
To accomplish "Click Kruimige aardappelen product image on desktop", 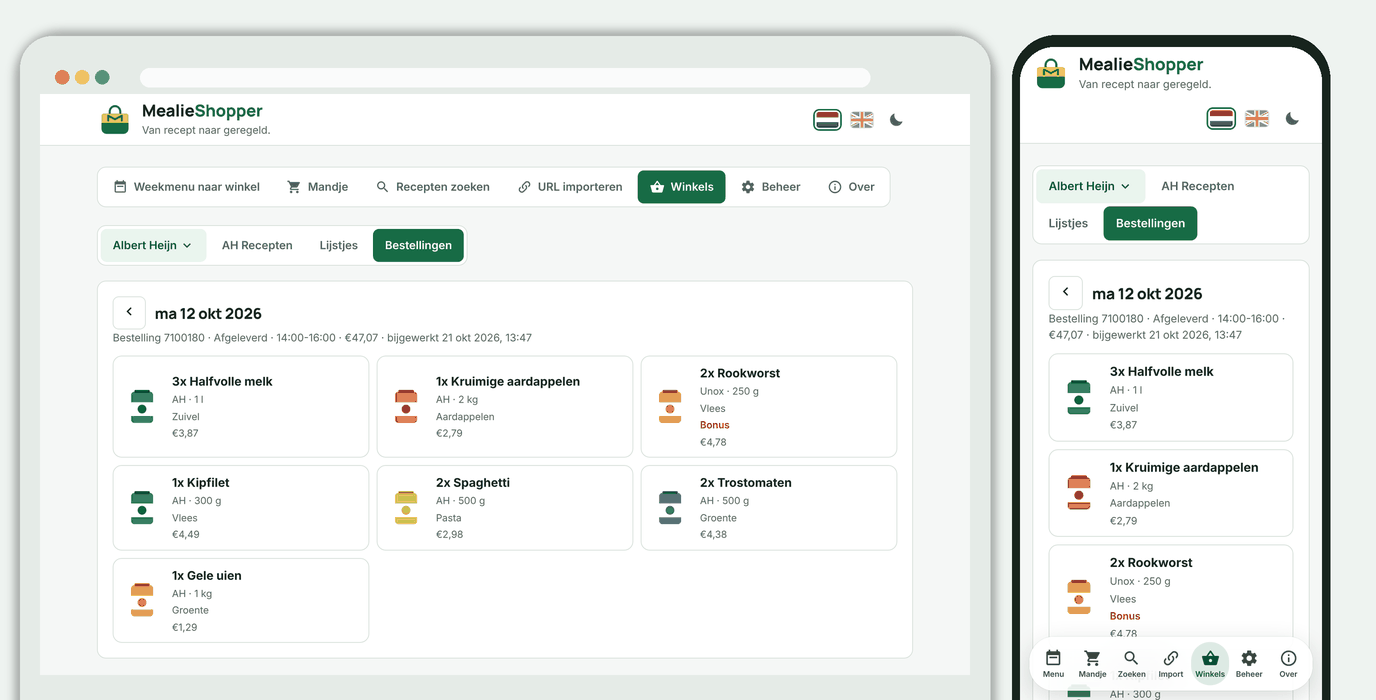I will 406,407.
